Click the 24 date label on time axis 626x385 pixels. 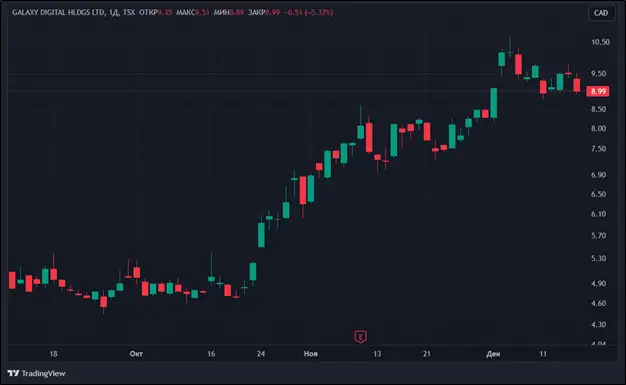coord(261,354)
